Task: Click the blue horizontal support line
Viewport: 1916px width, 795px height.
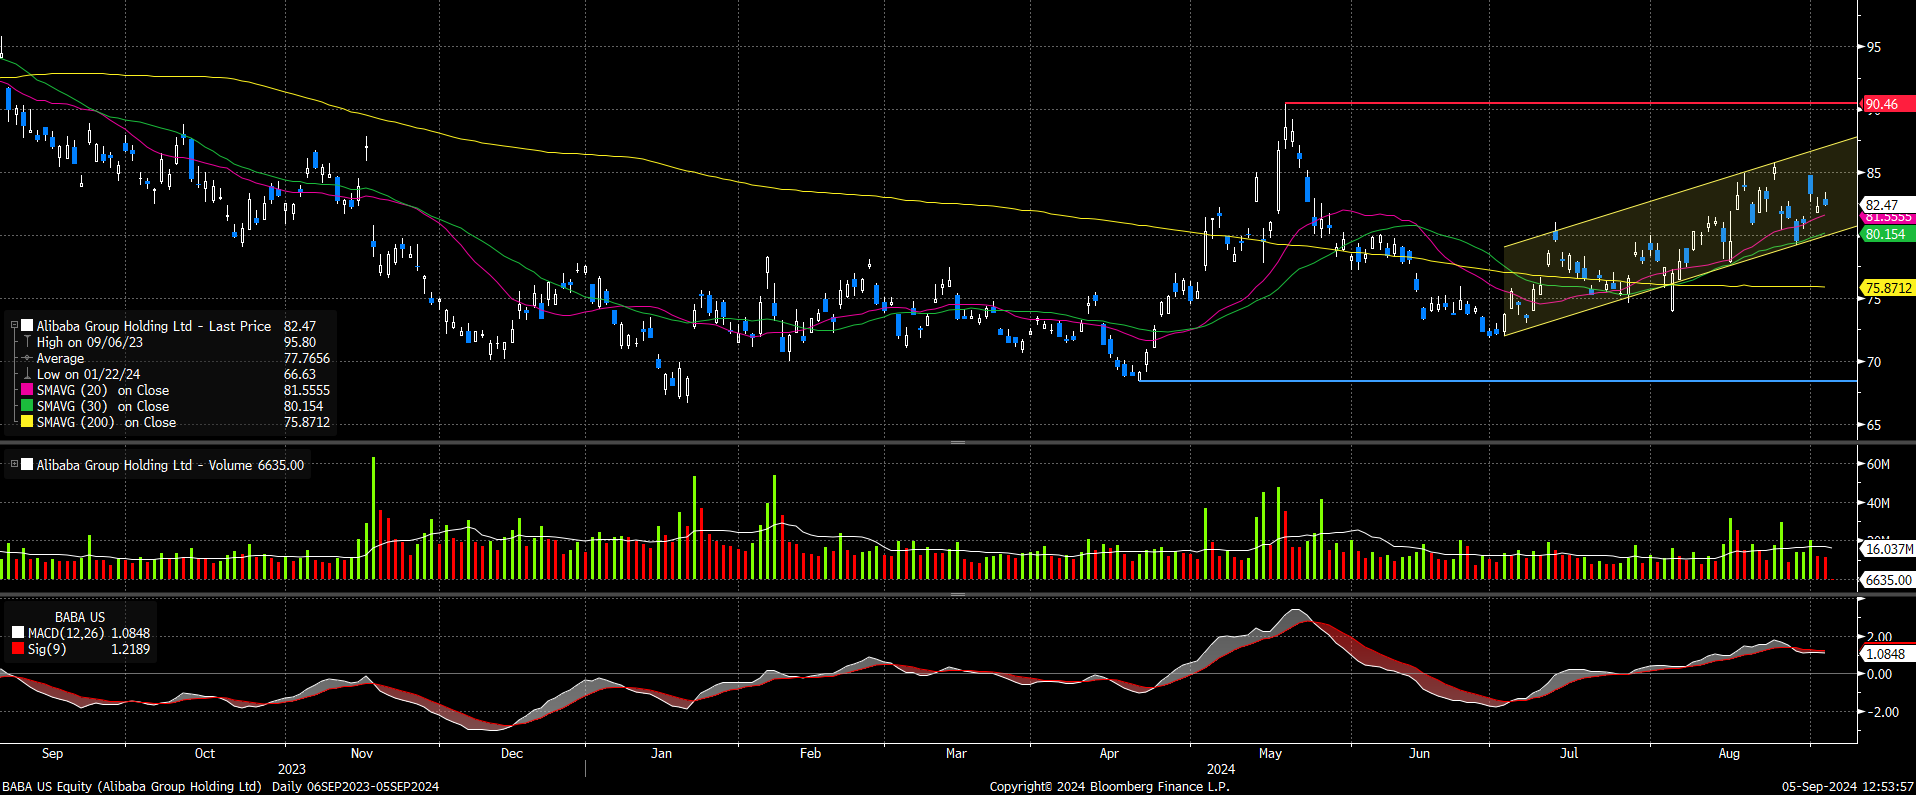Action: click(x=1498, y=380)
